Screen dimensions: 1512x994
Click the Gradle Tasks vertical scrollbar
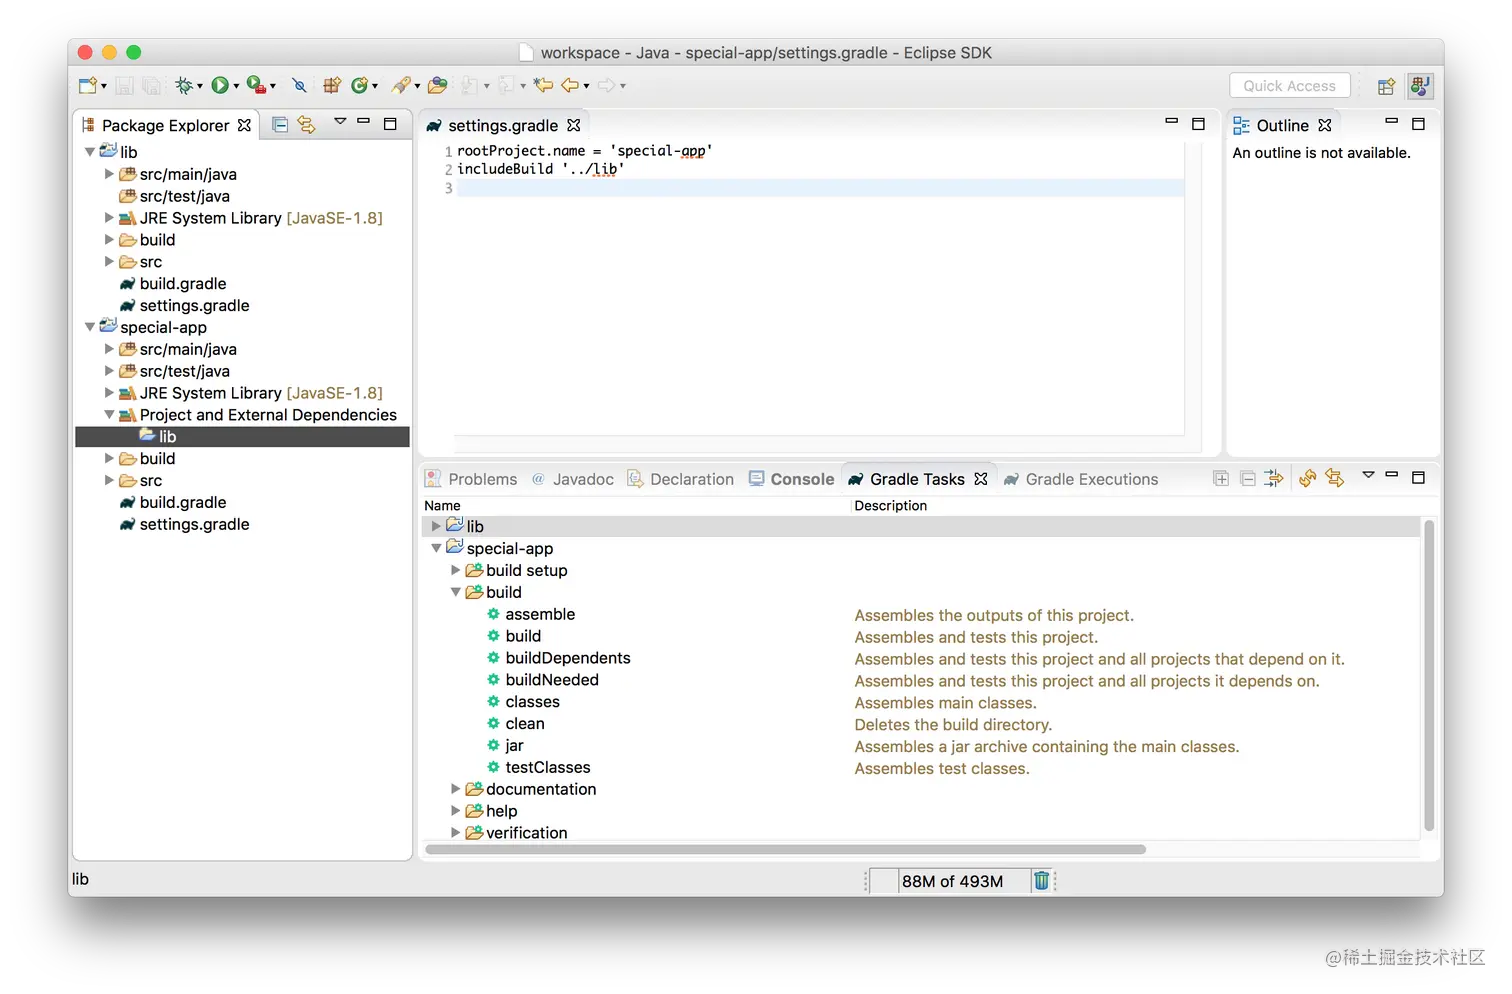tap(1429, 676)
